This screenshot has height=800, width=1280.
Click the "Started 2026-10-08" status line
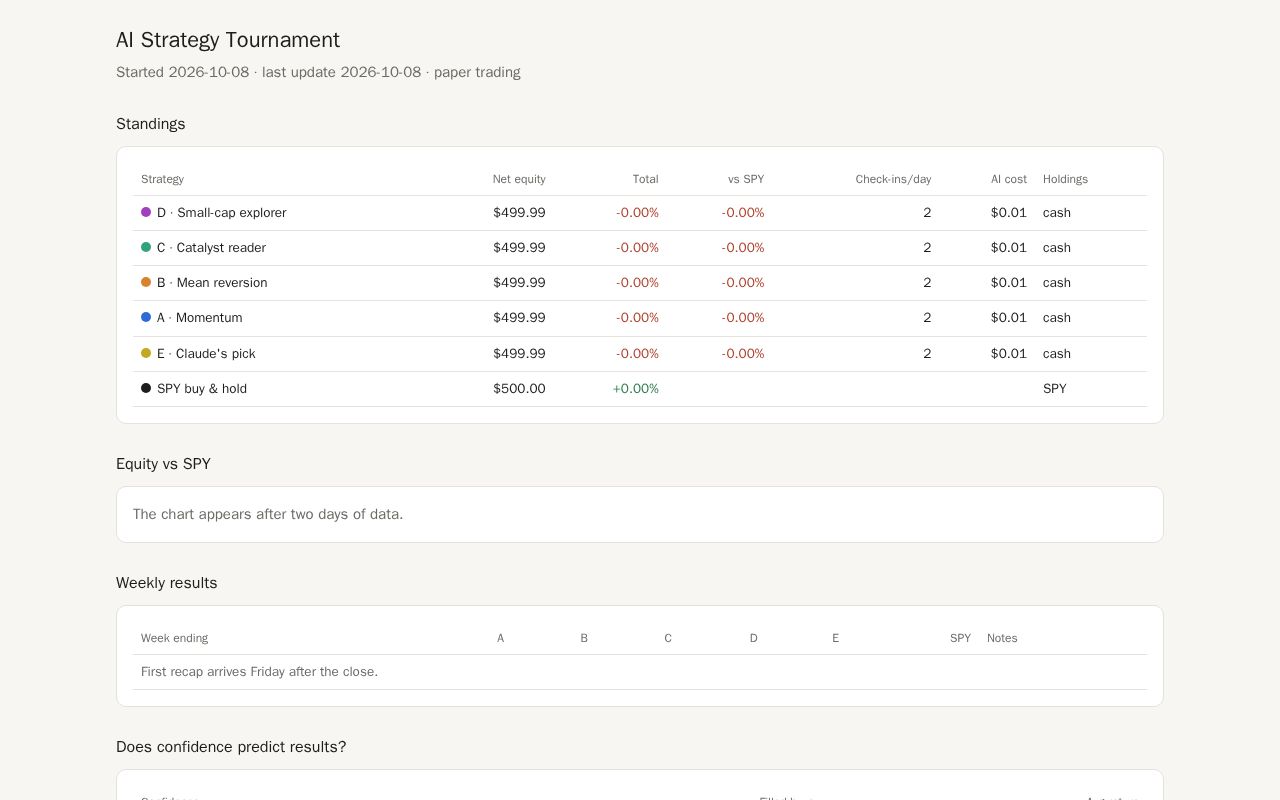tap(318, 72)
